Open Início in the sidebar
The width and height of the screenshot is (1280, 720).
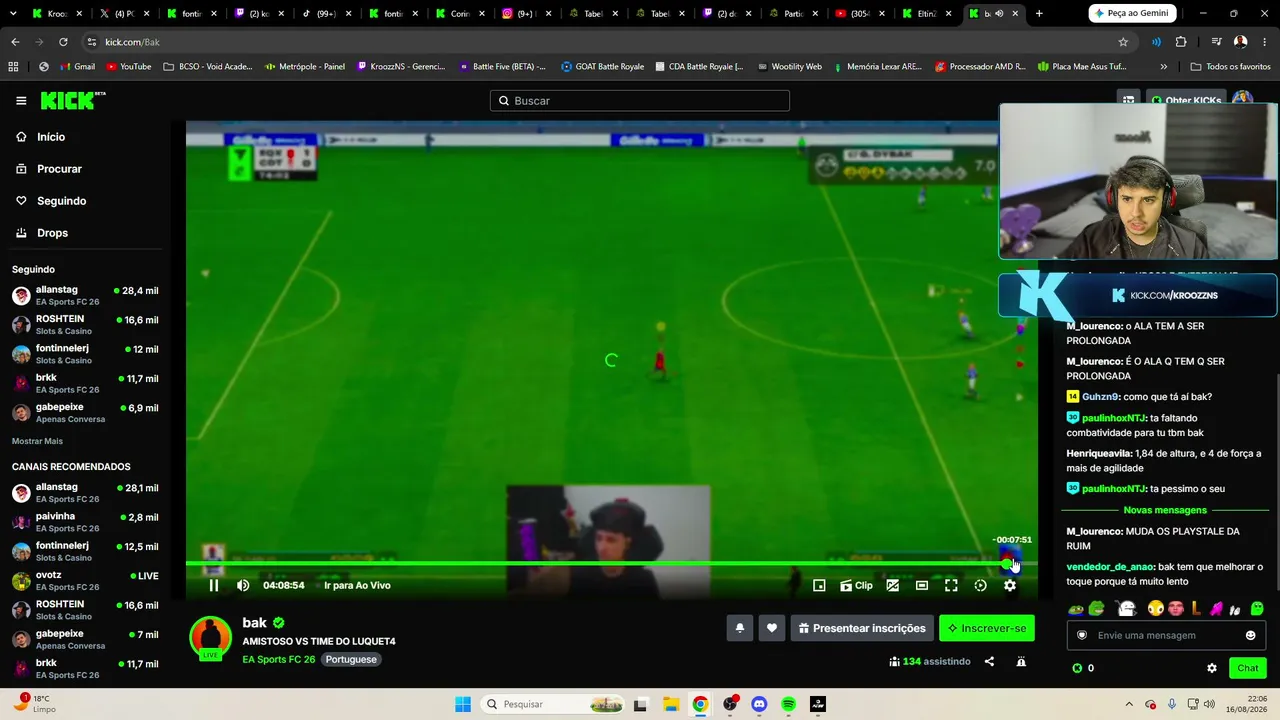coord(42,137)
